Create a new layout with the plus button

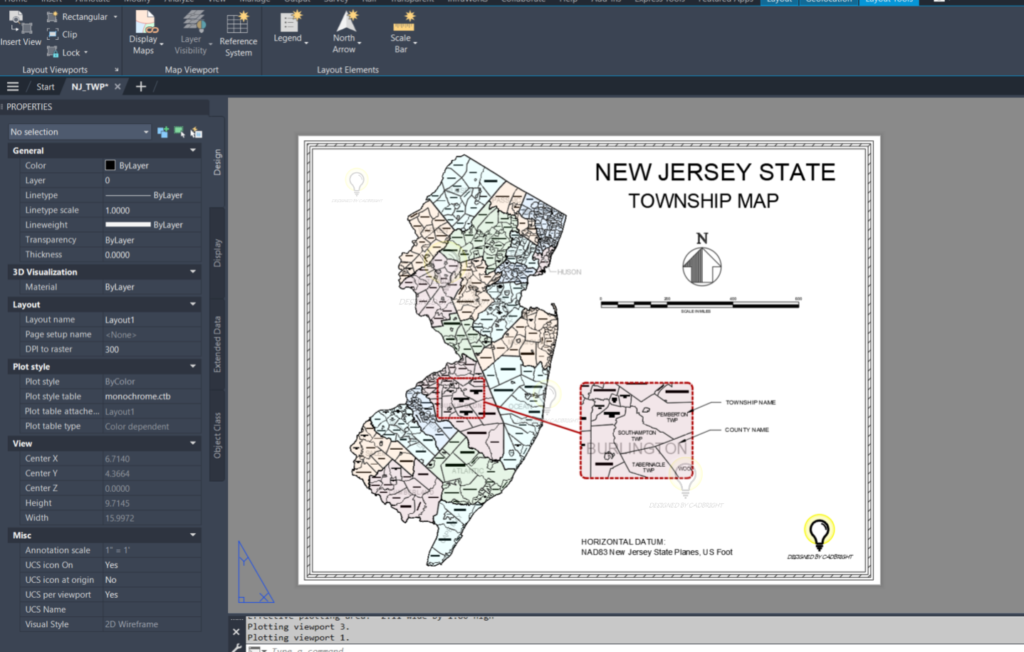pos(142,87)
